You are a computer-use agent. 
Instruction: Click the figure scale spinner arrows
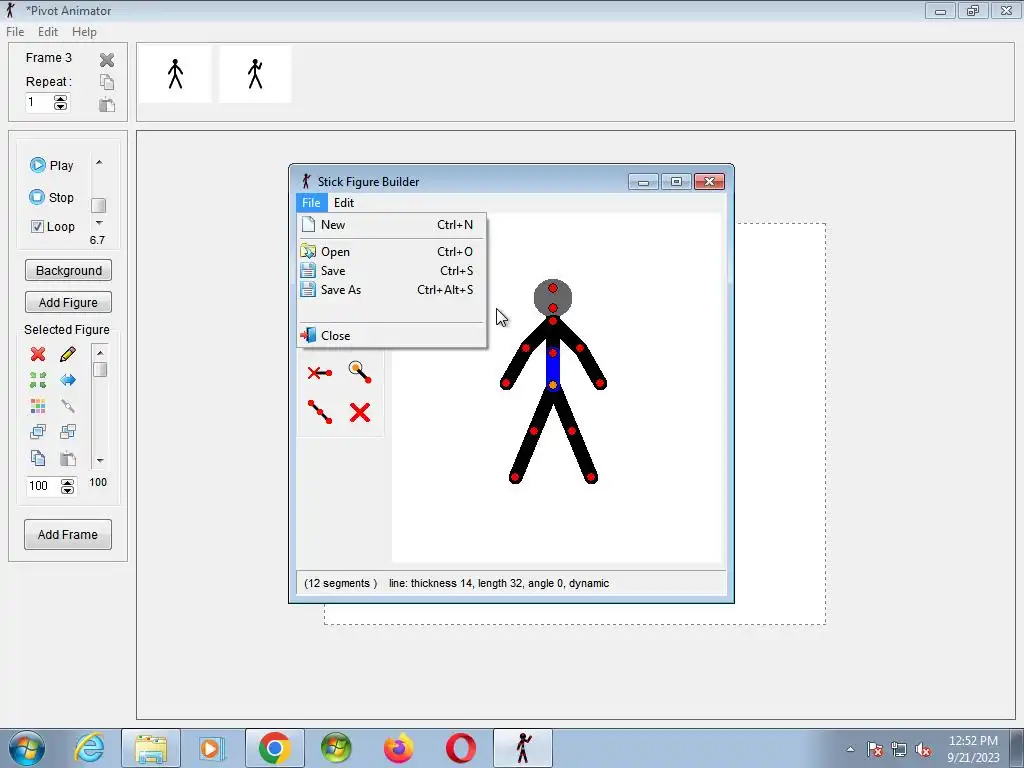pos(67,486)
